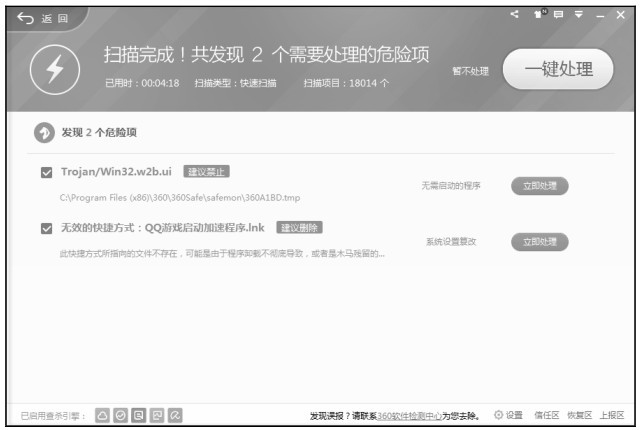
Task: Open the skin shirt icon
Action: click(540, 14)
